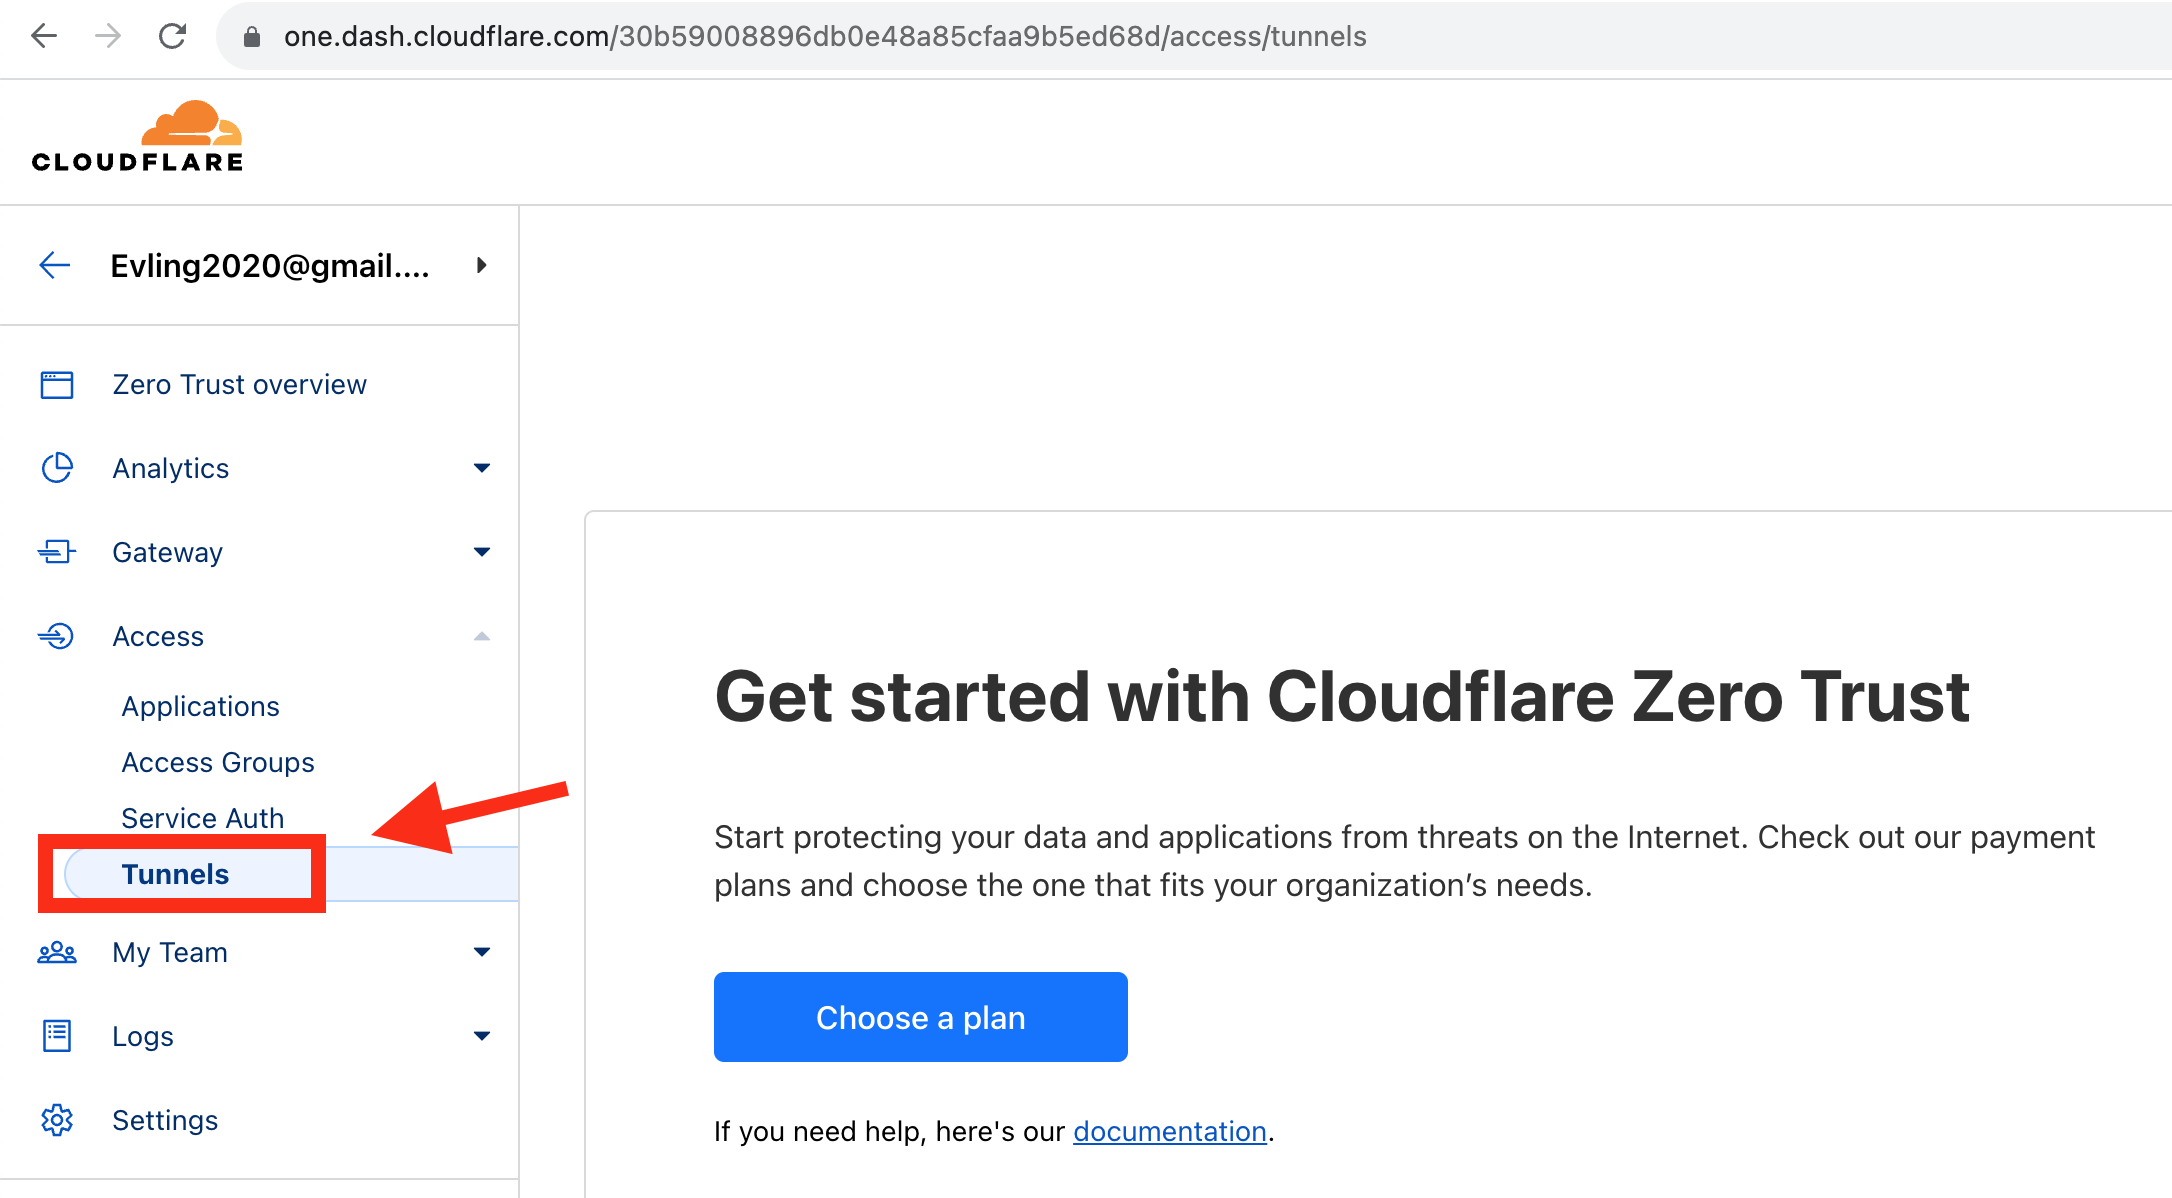Expand the My Team dropdown arrow
This screenshot has width=2172, height=1198.
click(x=482, y=952)
